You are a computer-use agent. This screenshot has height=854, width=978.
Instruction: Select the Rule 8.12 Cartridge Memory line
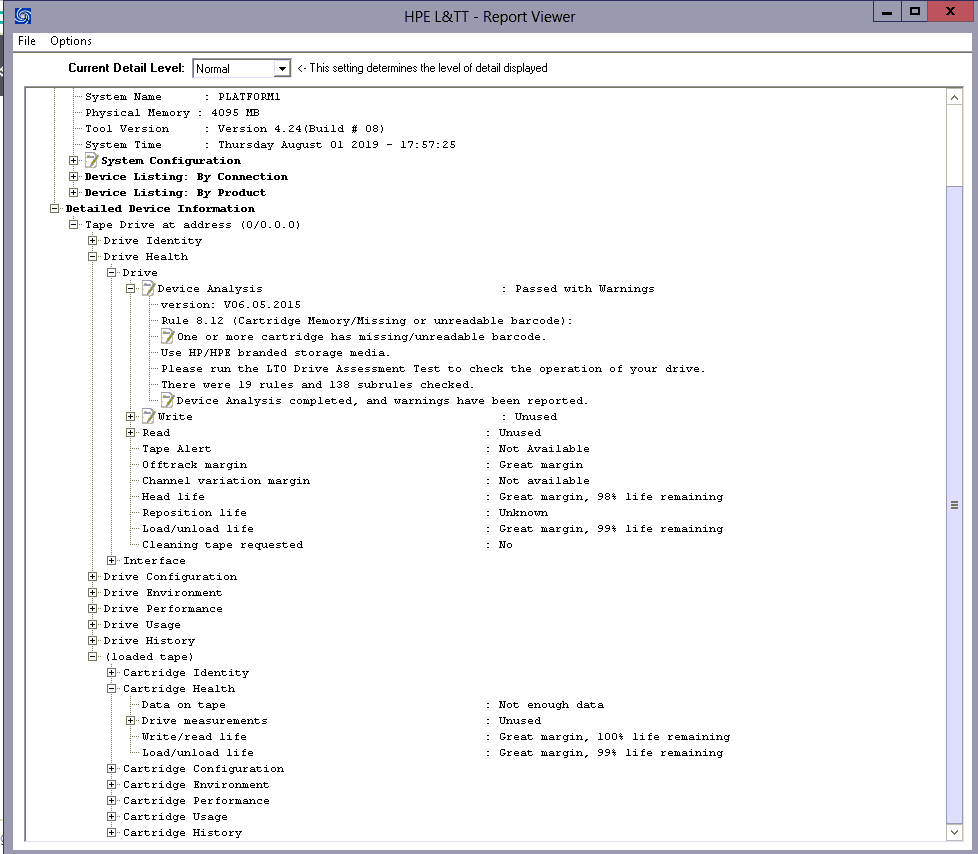(367, 321)
